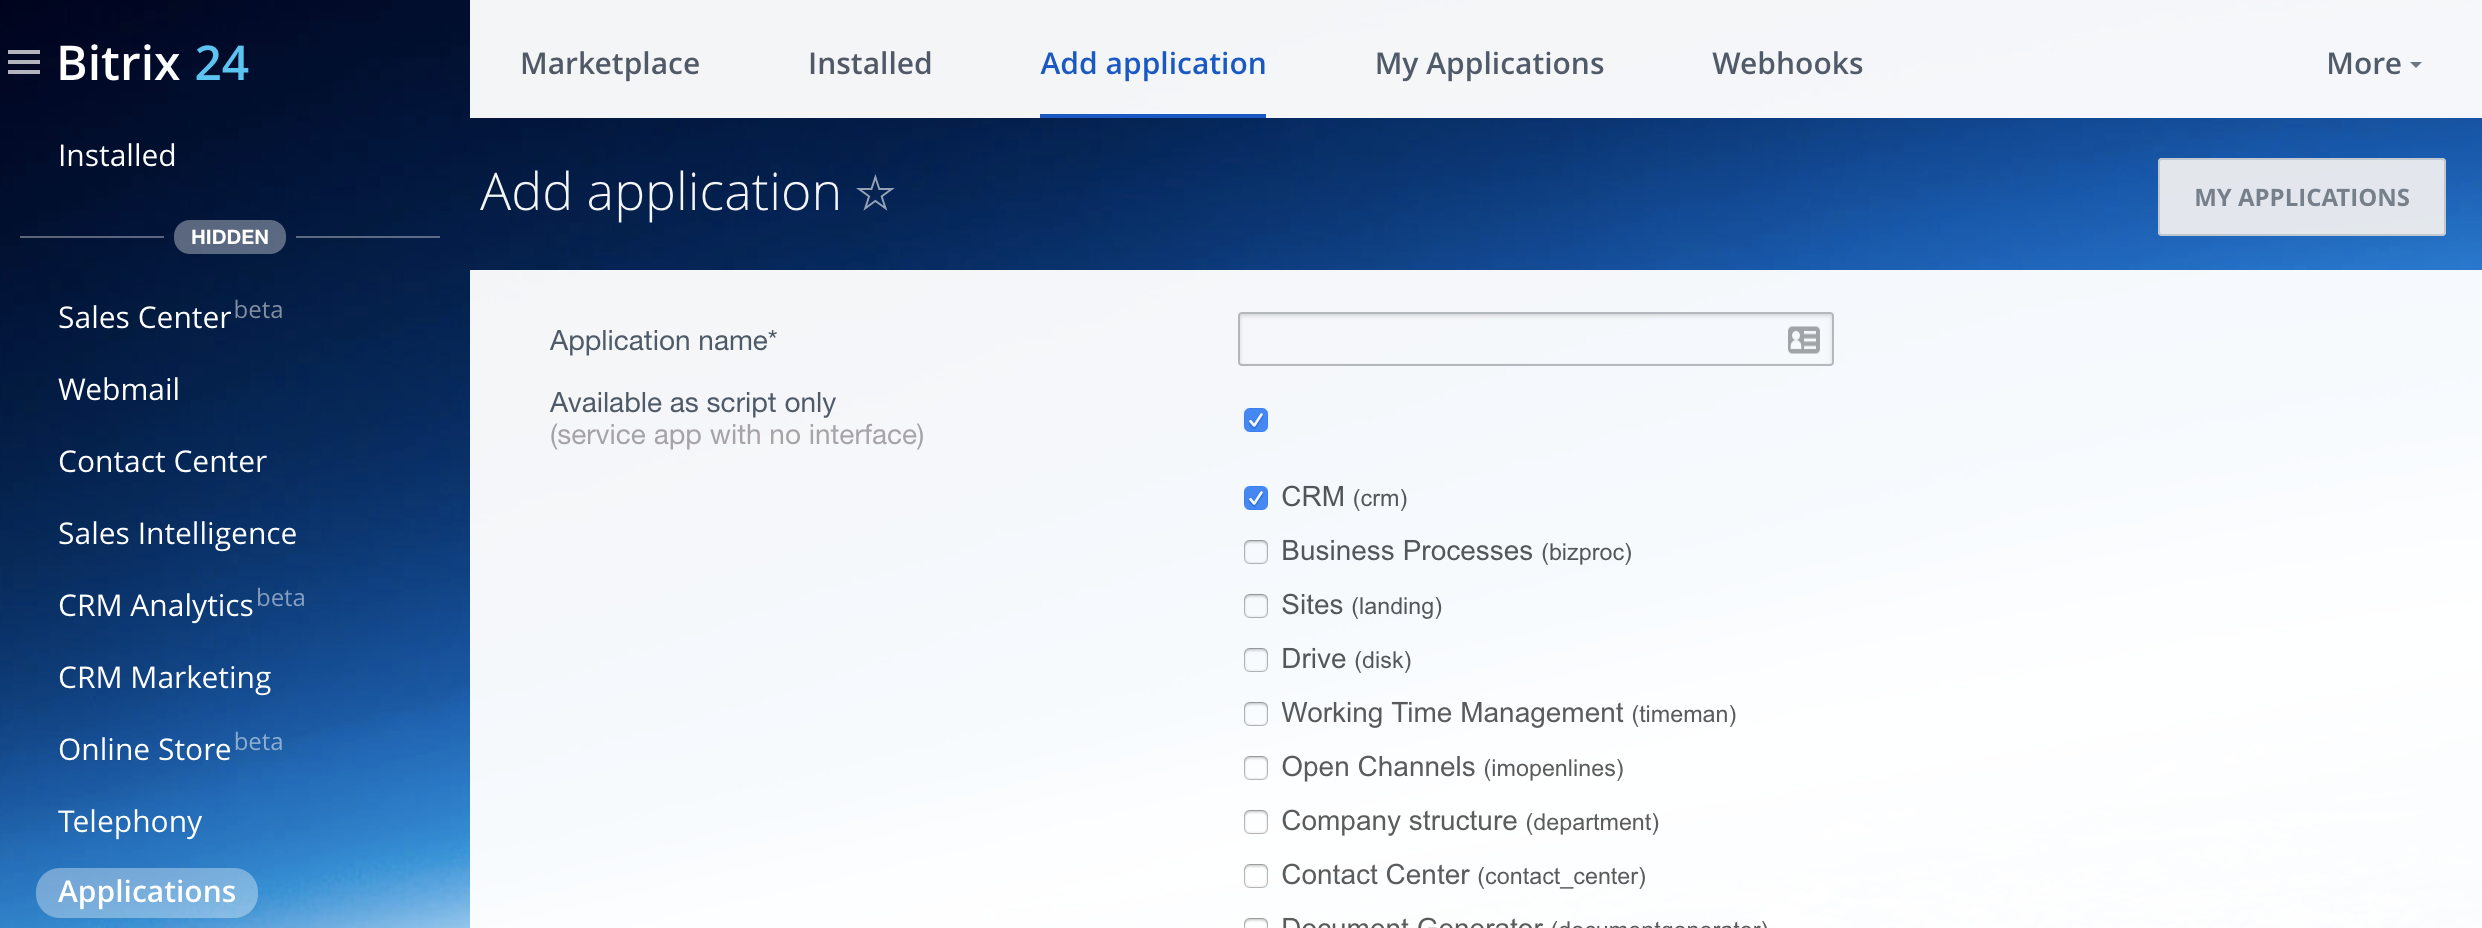Enable Open Channels (imopenlines) permission

coord(1256,768)
